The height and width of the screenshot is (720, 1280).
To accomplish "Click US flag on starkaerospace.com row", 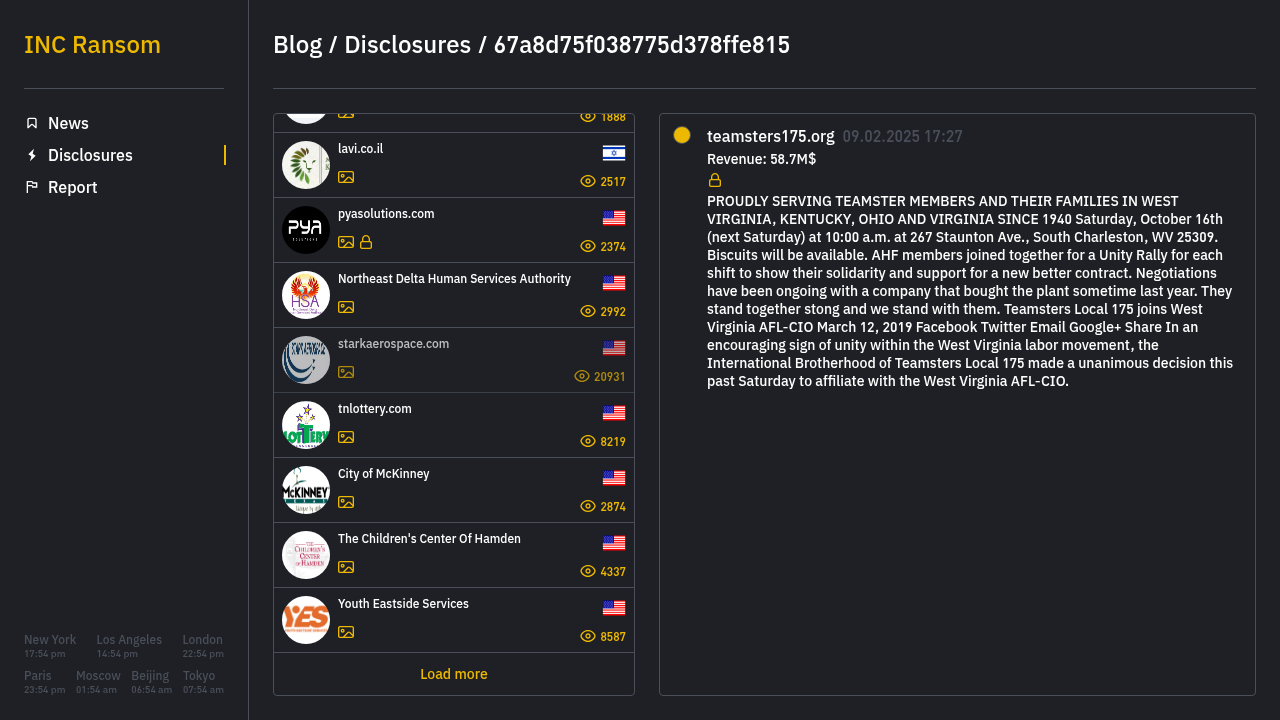I will [614, 348].
